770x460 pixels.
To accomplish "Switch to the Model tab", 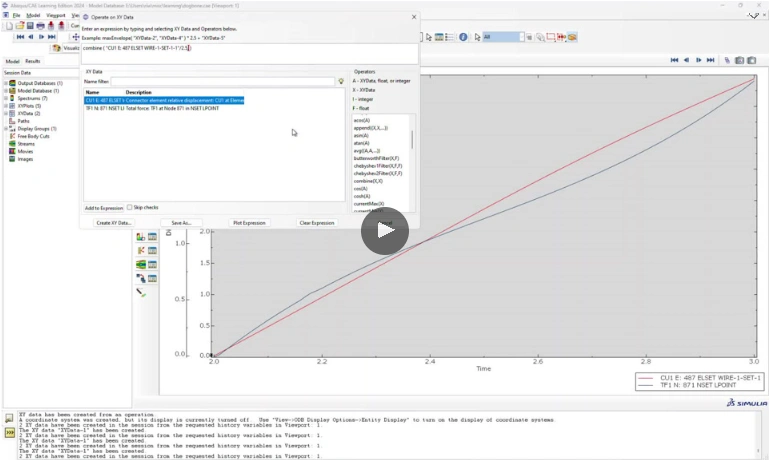I will tap(12, 61).
